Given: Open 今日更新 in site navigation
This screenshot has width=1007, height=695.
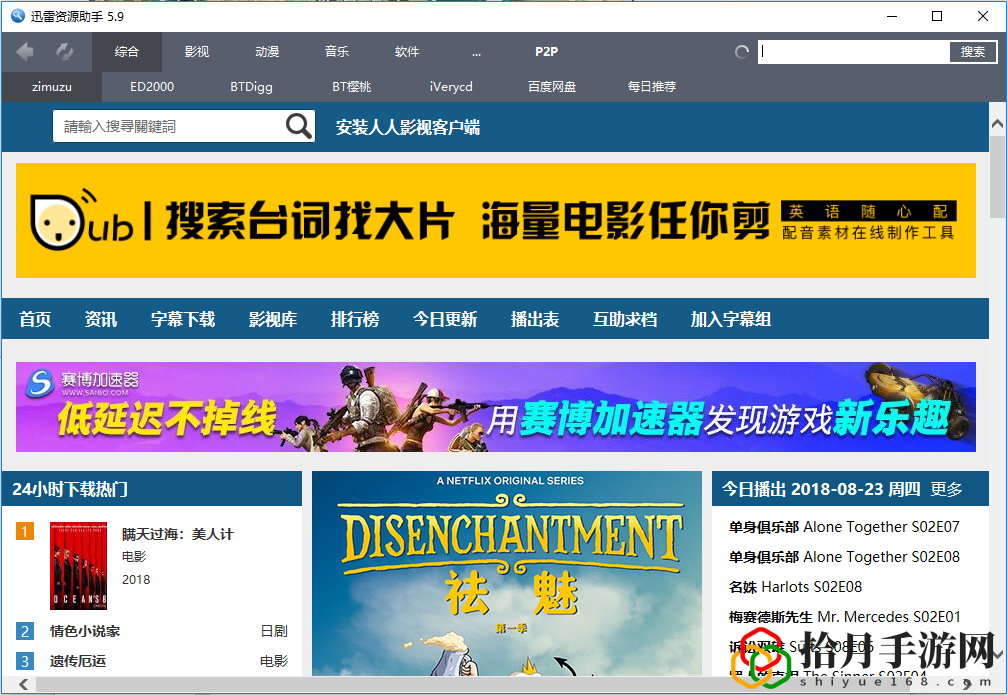Looking at the screenshot, I should pyautogui.click(x=445, y=319).
